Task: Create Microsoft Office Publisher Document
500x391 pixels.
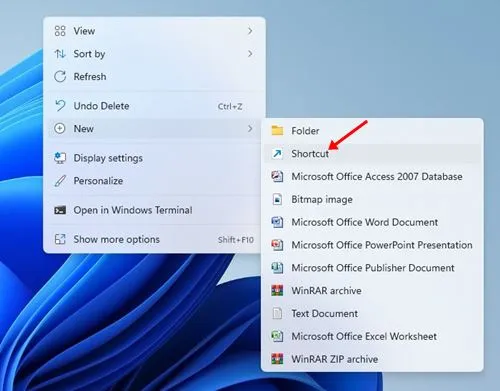Action: coord(372,268)
